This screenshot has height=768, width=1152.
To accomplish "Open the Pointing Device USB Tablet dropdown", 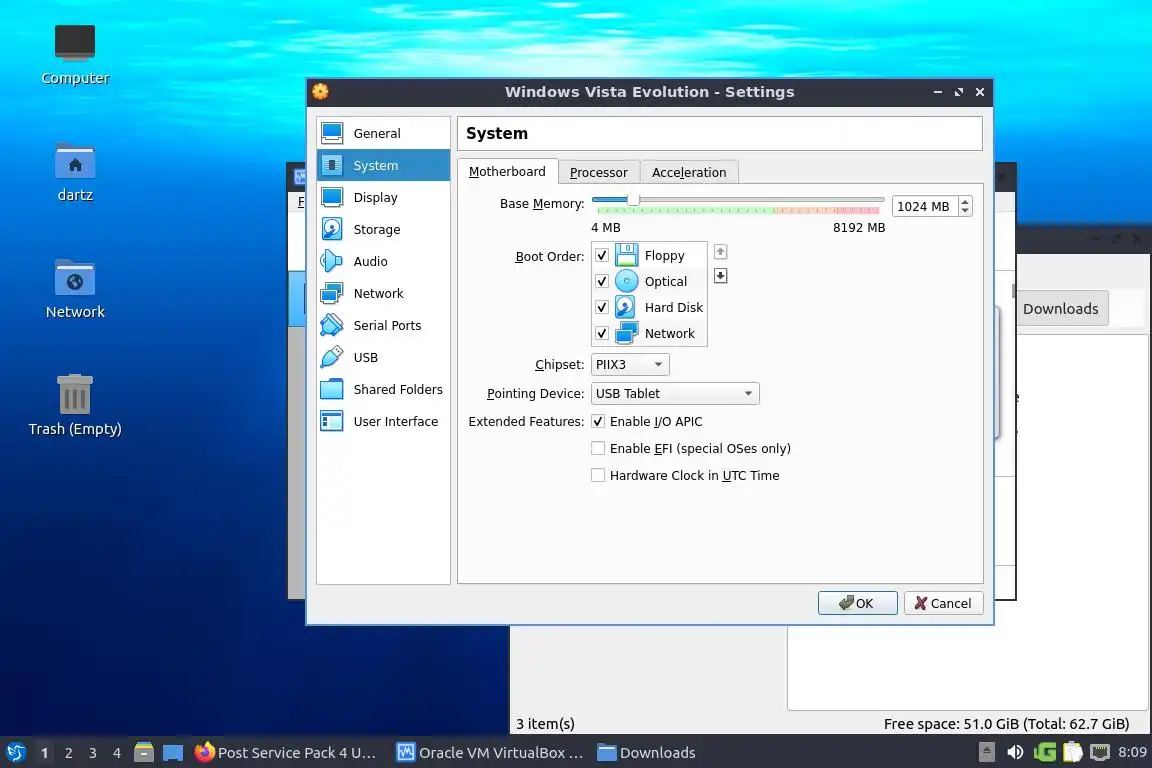I will tap(674, 393).
